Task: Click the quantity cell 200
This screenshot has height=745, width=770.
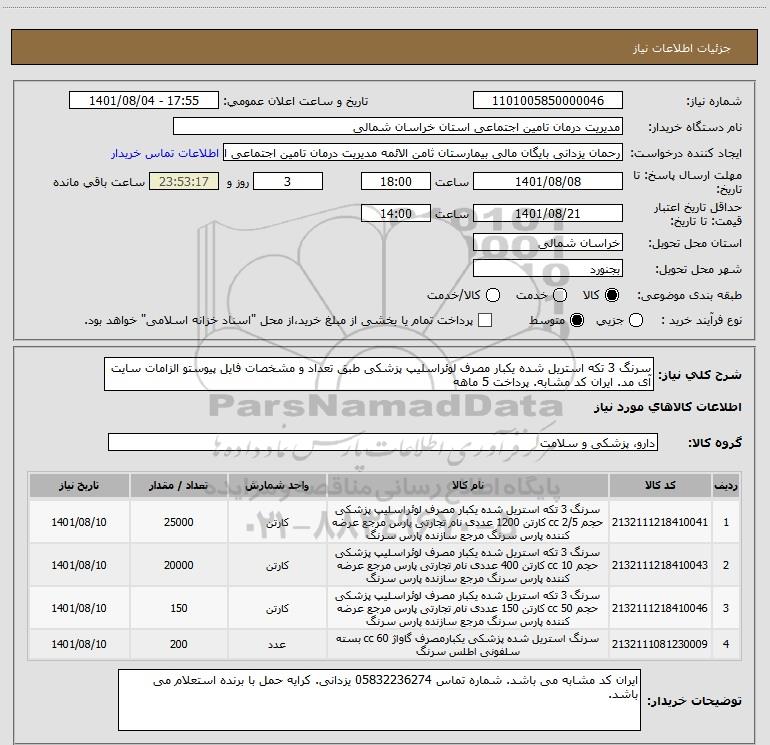Action: coord(178,643)
